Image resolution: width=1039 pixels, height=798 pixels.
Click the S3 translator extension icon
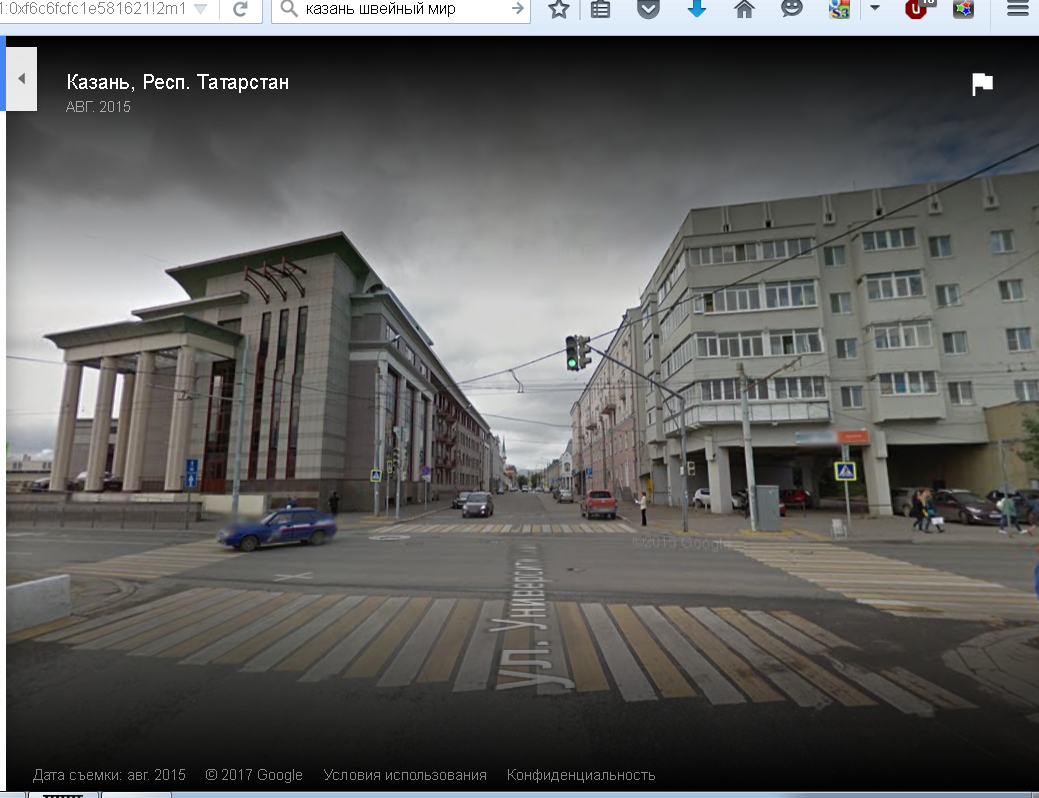[839, 9]
